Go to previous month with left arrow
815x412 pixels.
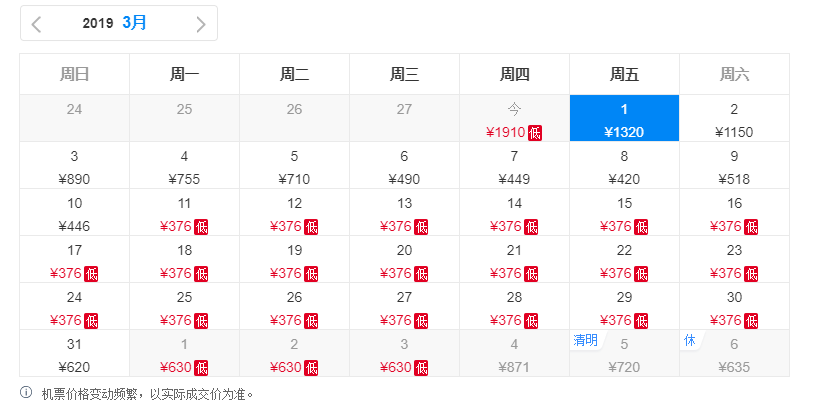[36, 24]
